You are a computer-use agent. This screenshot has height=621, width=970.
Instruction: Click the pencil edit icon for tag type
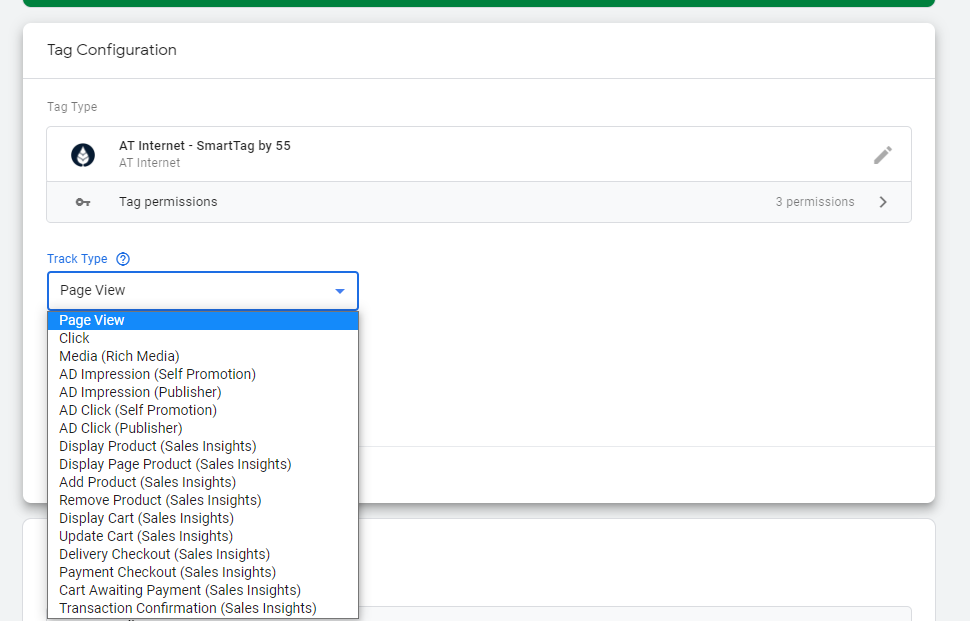click(x=882, y=155)
